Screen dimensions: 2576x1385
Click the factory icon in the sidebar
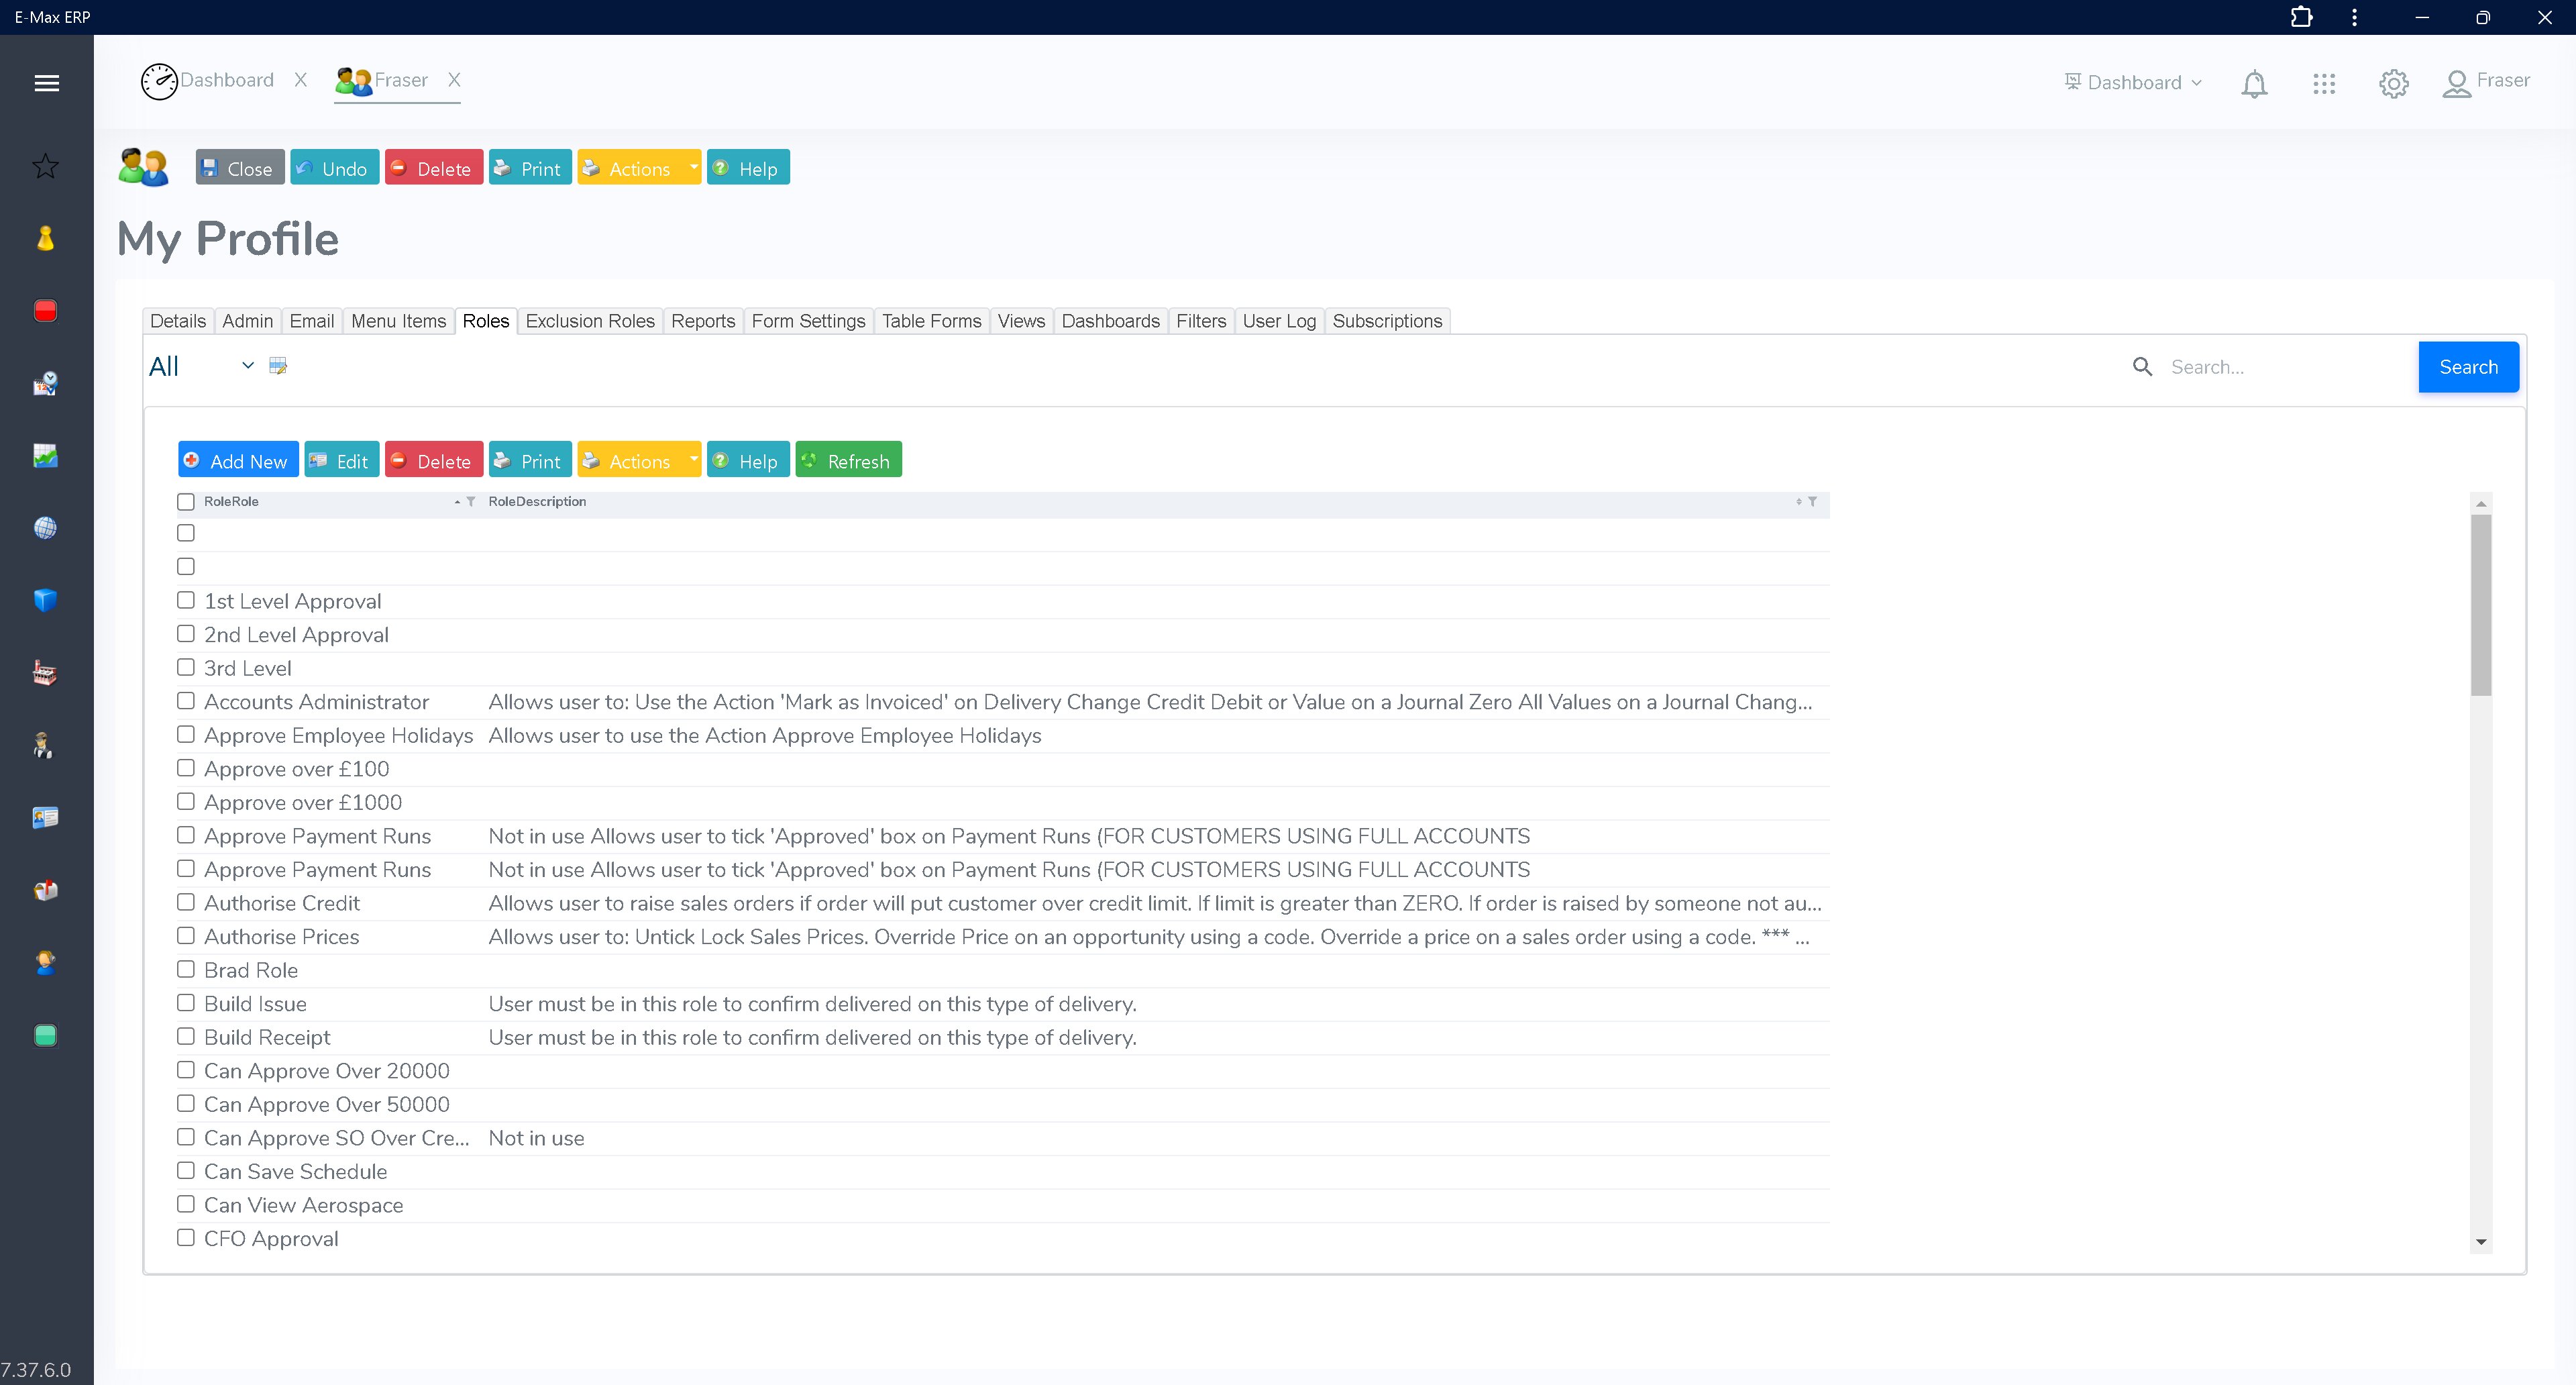pyautogui.click(x=46, y=672)
